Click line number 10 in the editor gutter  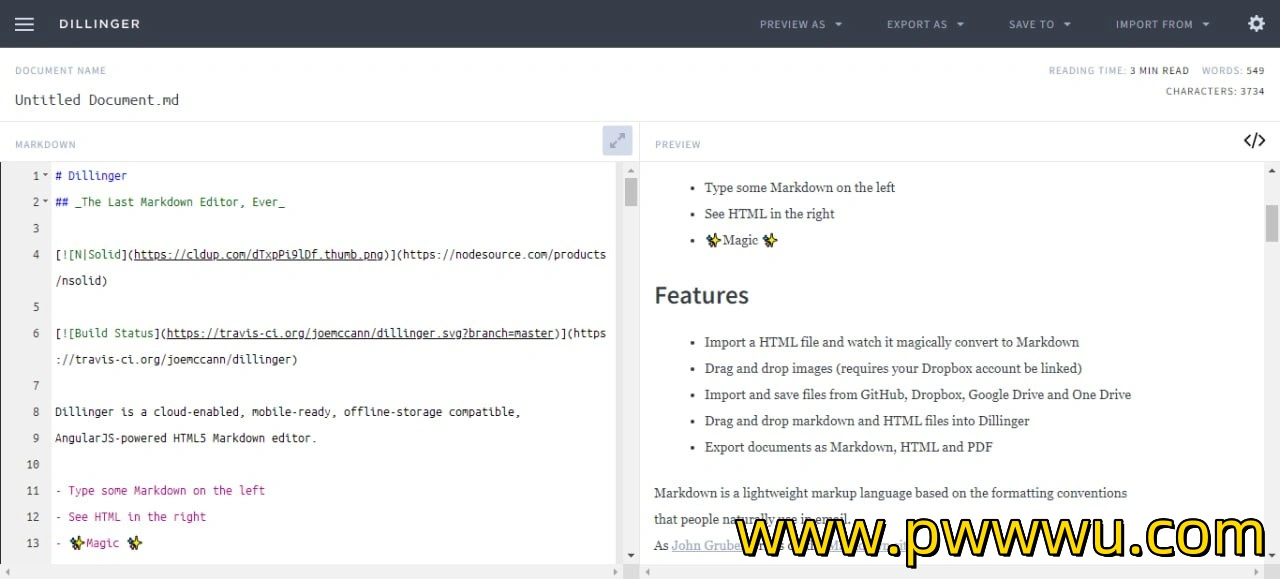[x=32, y=464]
